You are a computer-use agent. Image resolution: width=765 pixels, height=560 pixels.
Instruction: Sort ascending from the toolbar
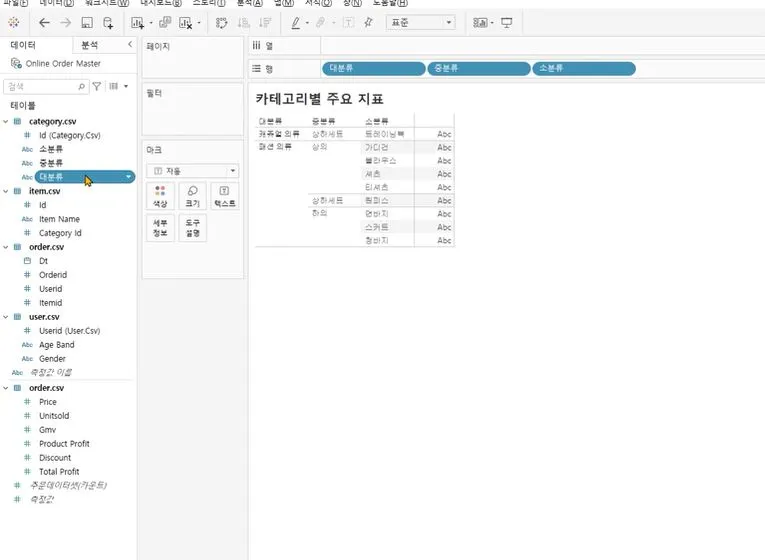pyautogui.click(x=243, y=22)
